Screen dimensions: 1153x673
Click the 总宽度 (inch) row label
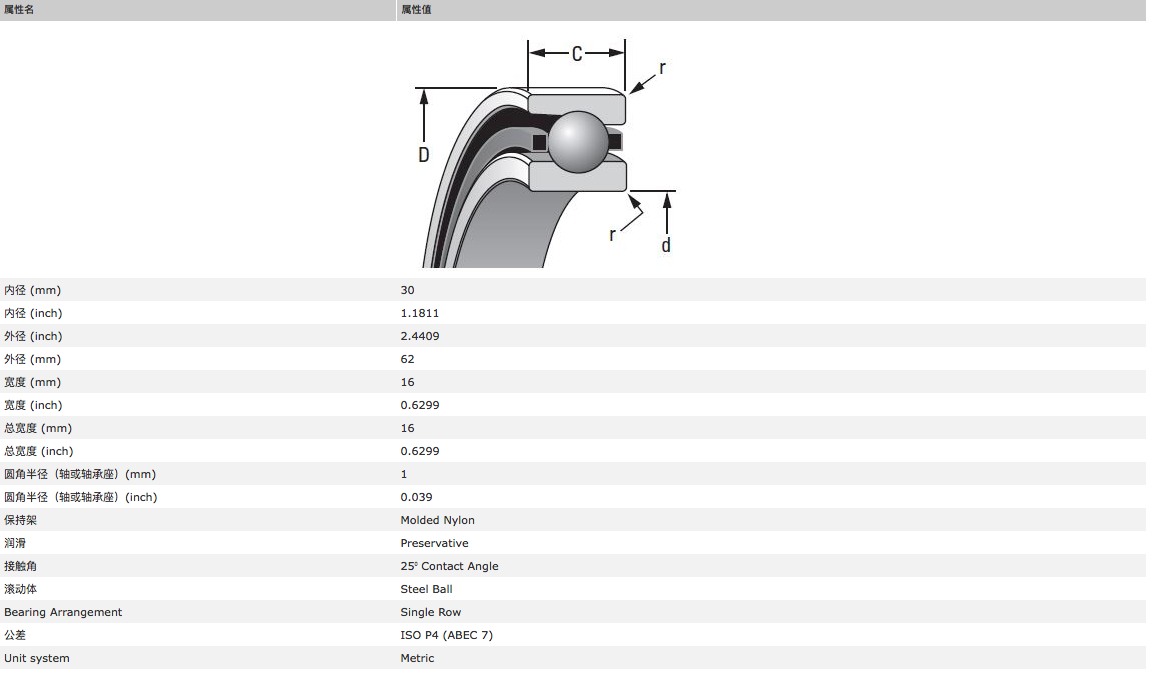(38, 451)
